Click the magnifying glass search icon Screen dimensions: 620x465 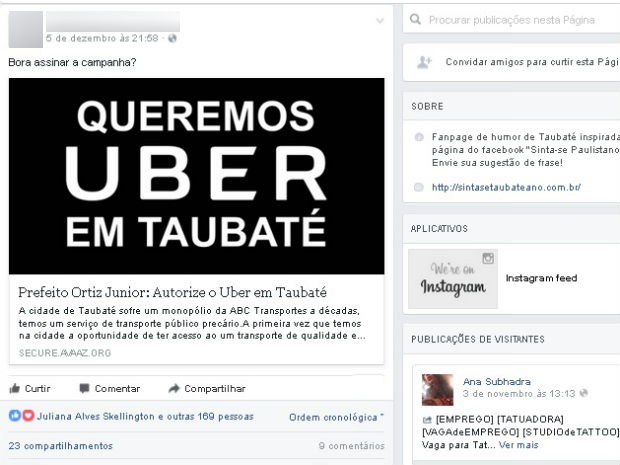[x=415, y=19]
